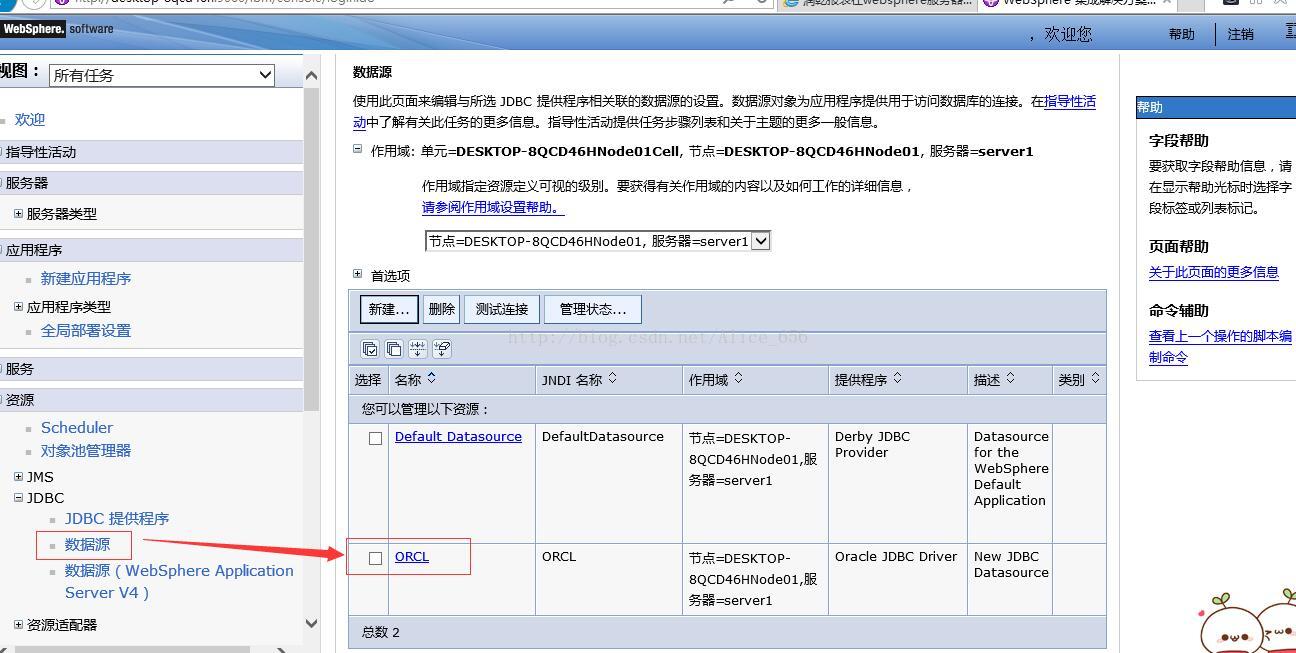Open the scope selection dropdown for server1
Viewport: 1296px width, 653px height.
(598, 241)
